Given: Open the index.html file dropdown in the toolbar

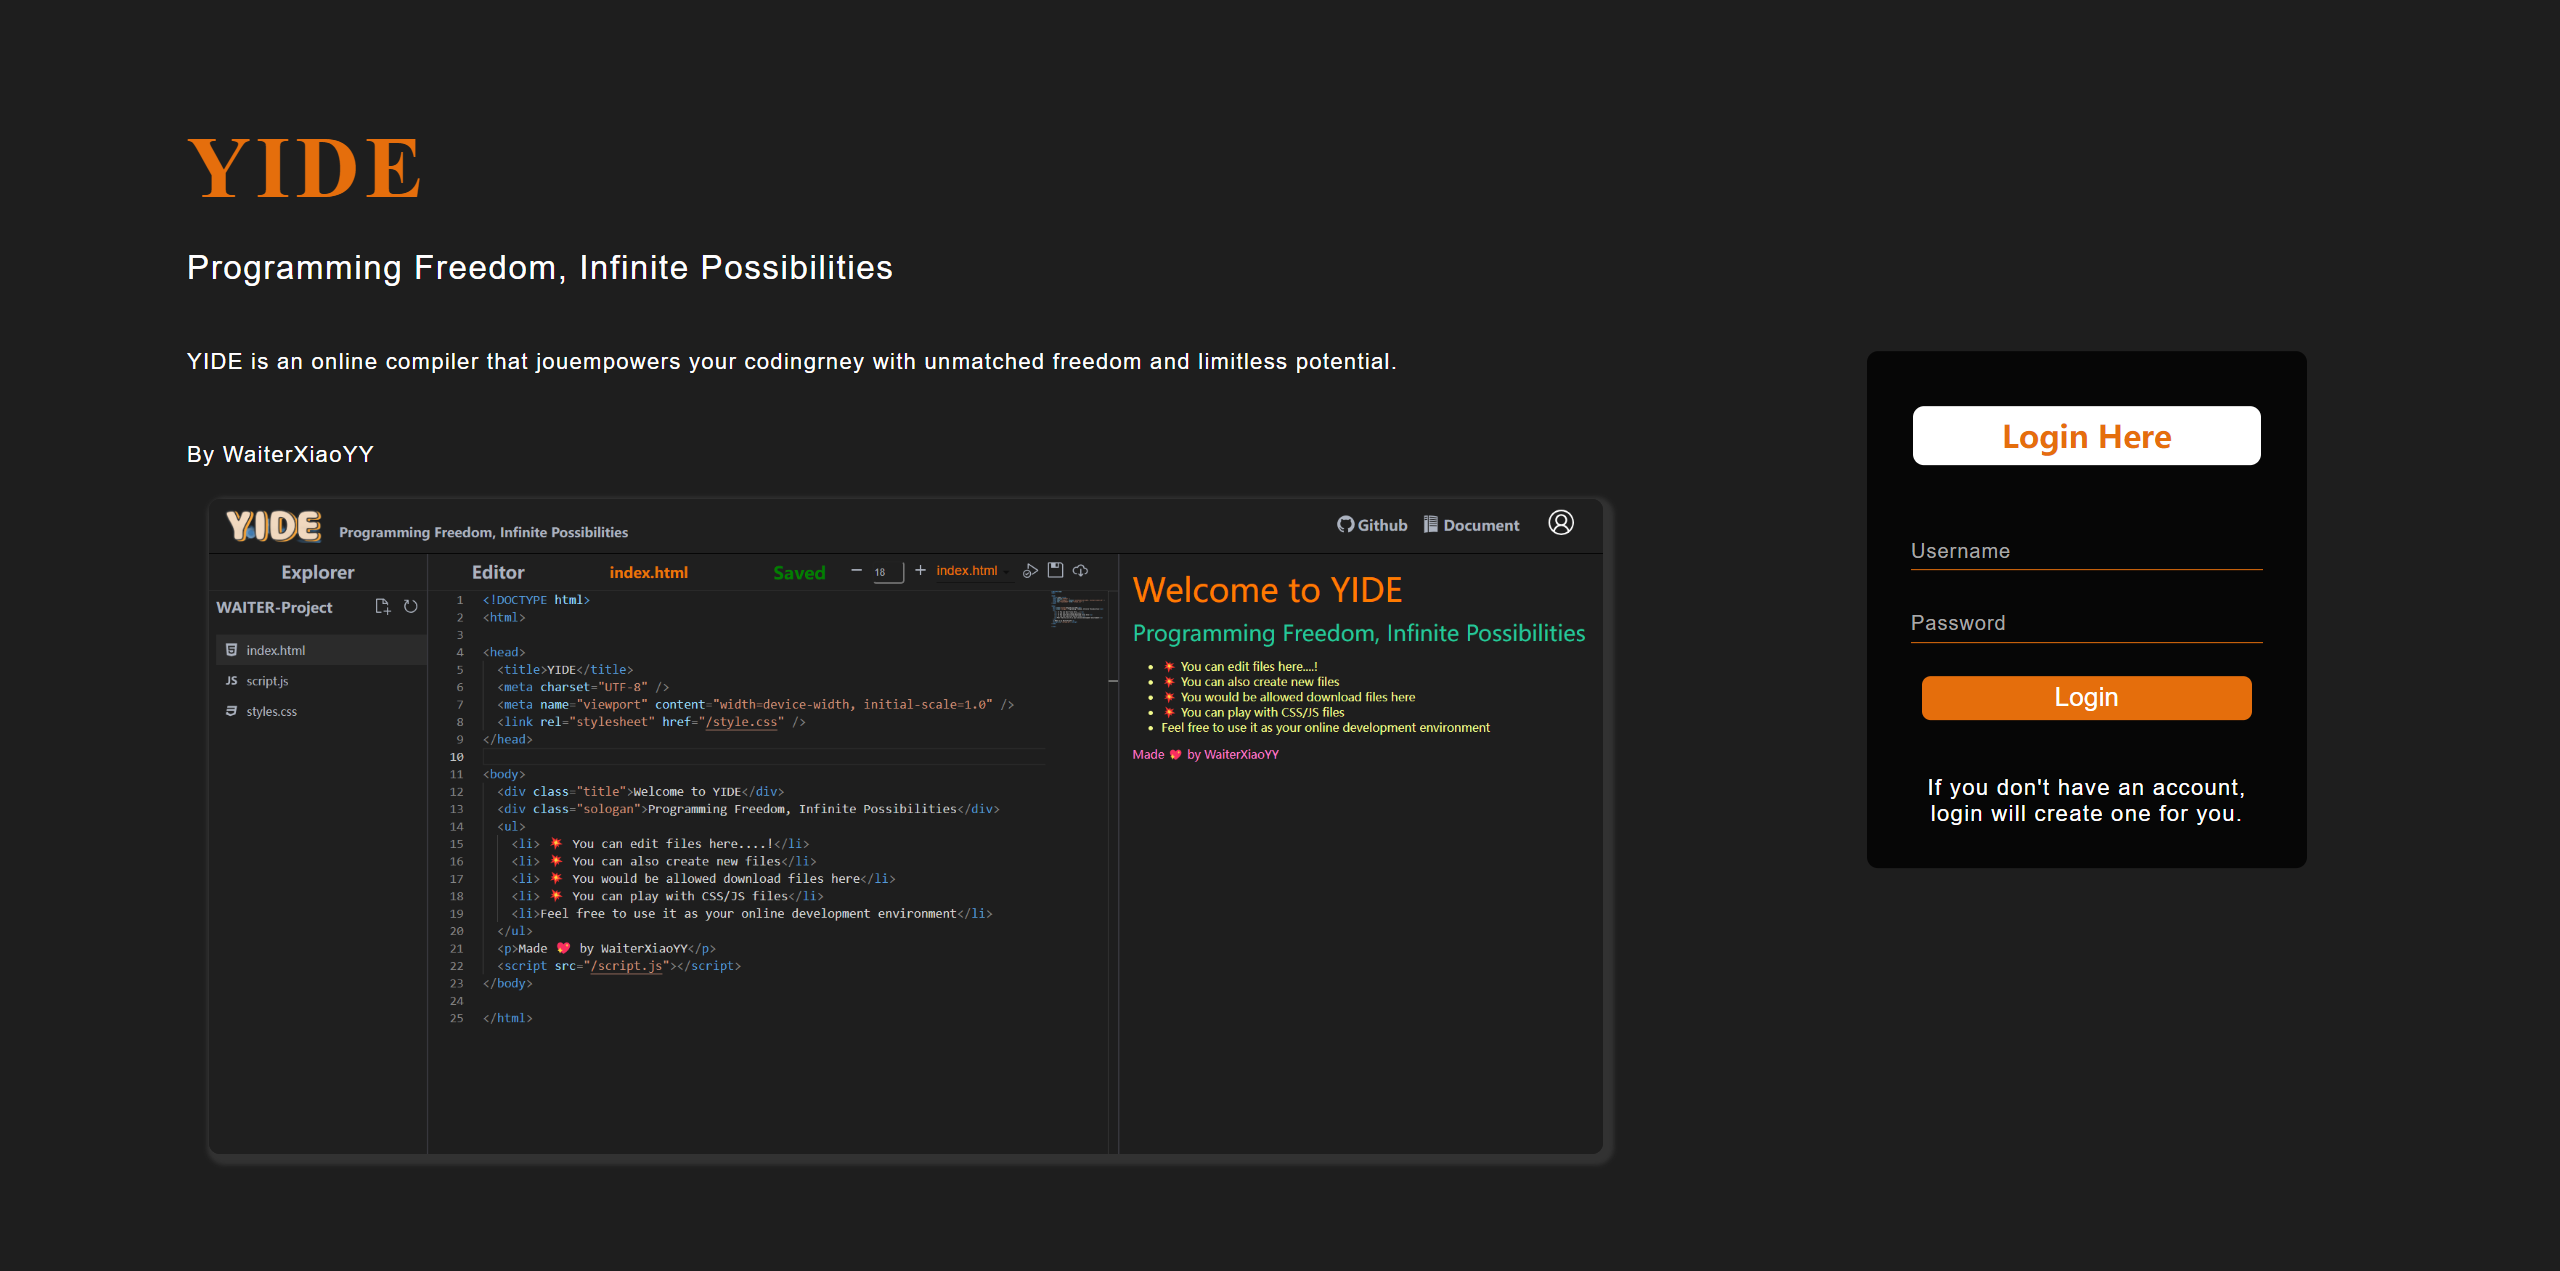Looking at the screenshot, I should 973,571.
